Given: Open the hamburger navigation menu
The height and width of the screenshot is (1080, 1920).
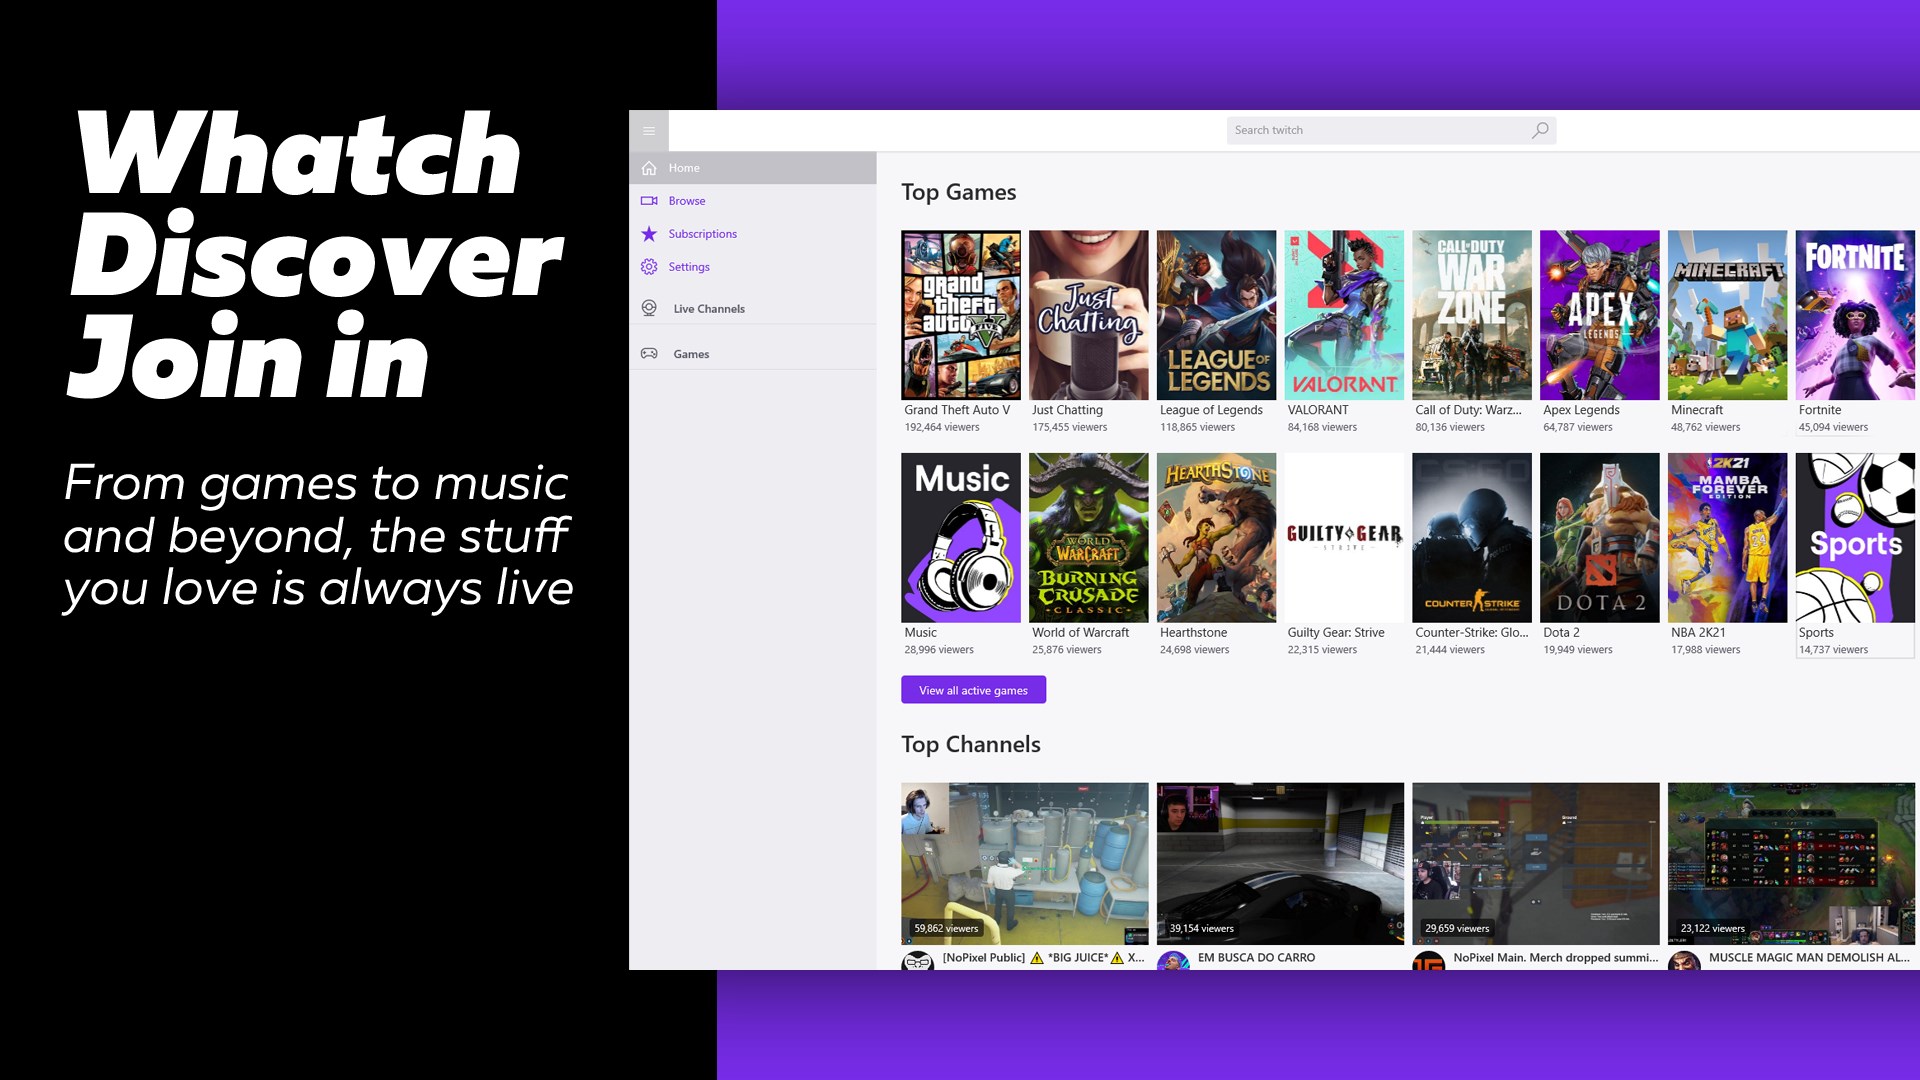Looking at the screenshot, I should [x=648, y=131].
